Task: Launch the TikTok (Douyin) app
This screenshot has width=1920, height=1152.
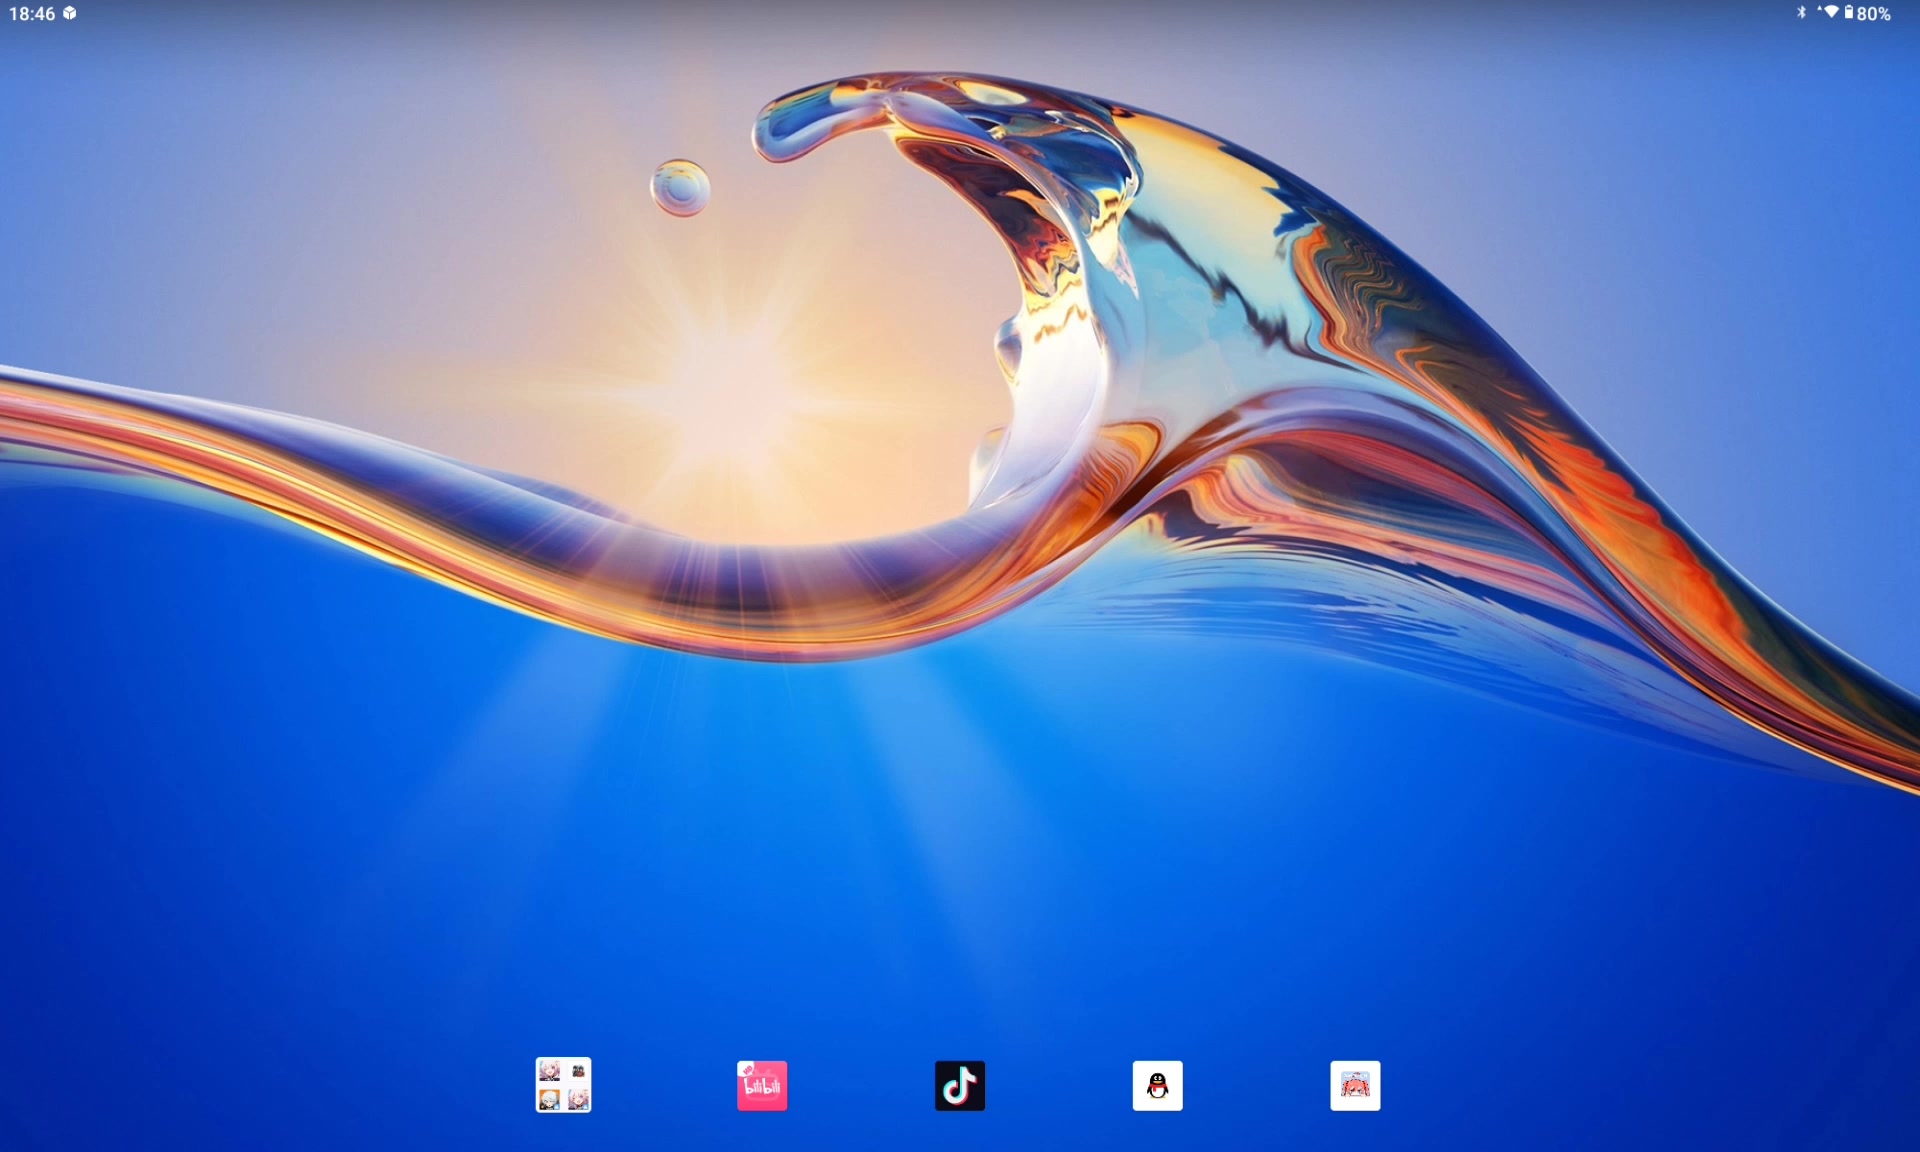Action: pyautogui.click(x=959, y=1085)
